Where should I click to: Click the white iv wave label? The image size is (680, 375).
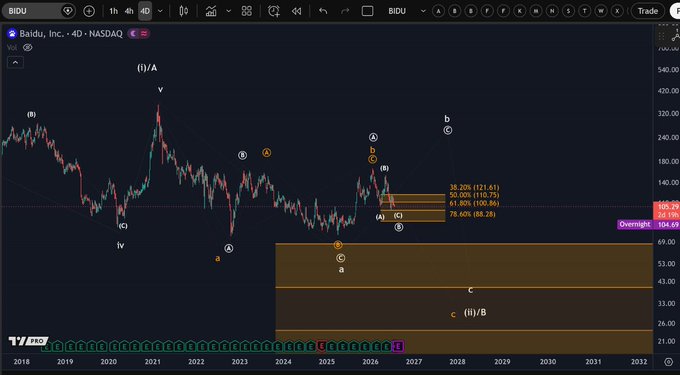click(121, 245)
